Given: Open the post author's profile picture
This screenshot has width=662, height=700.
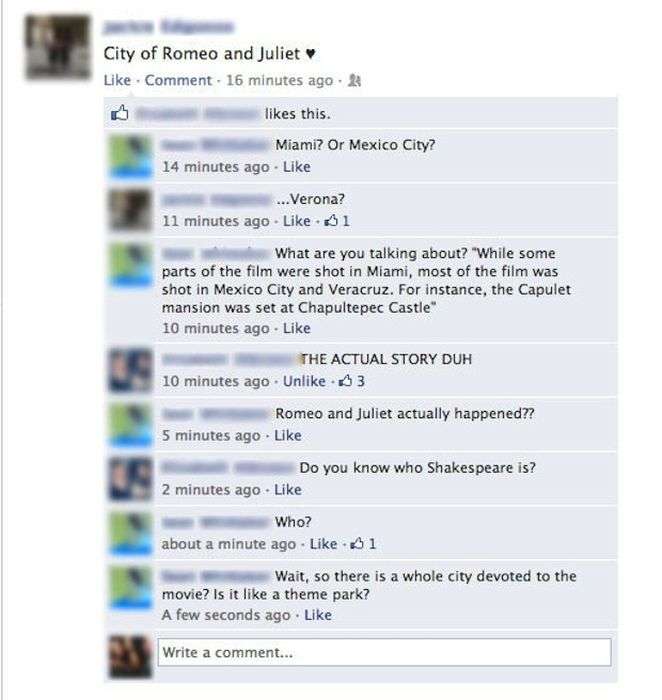Looking at the screenshot, I should pos(58,47).
